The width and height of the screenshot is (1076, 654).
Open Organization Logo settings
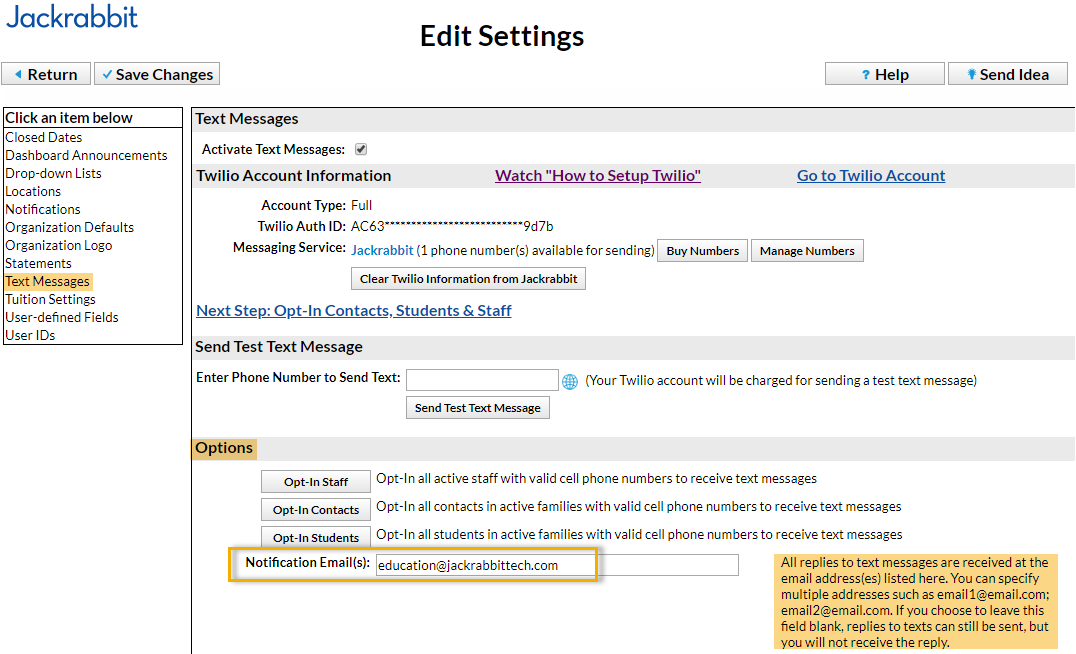pos(58,245)
